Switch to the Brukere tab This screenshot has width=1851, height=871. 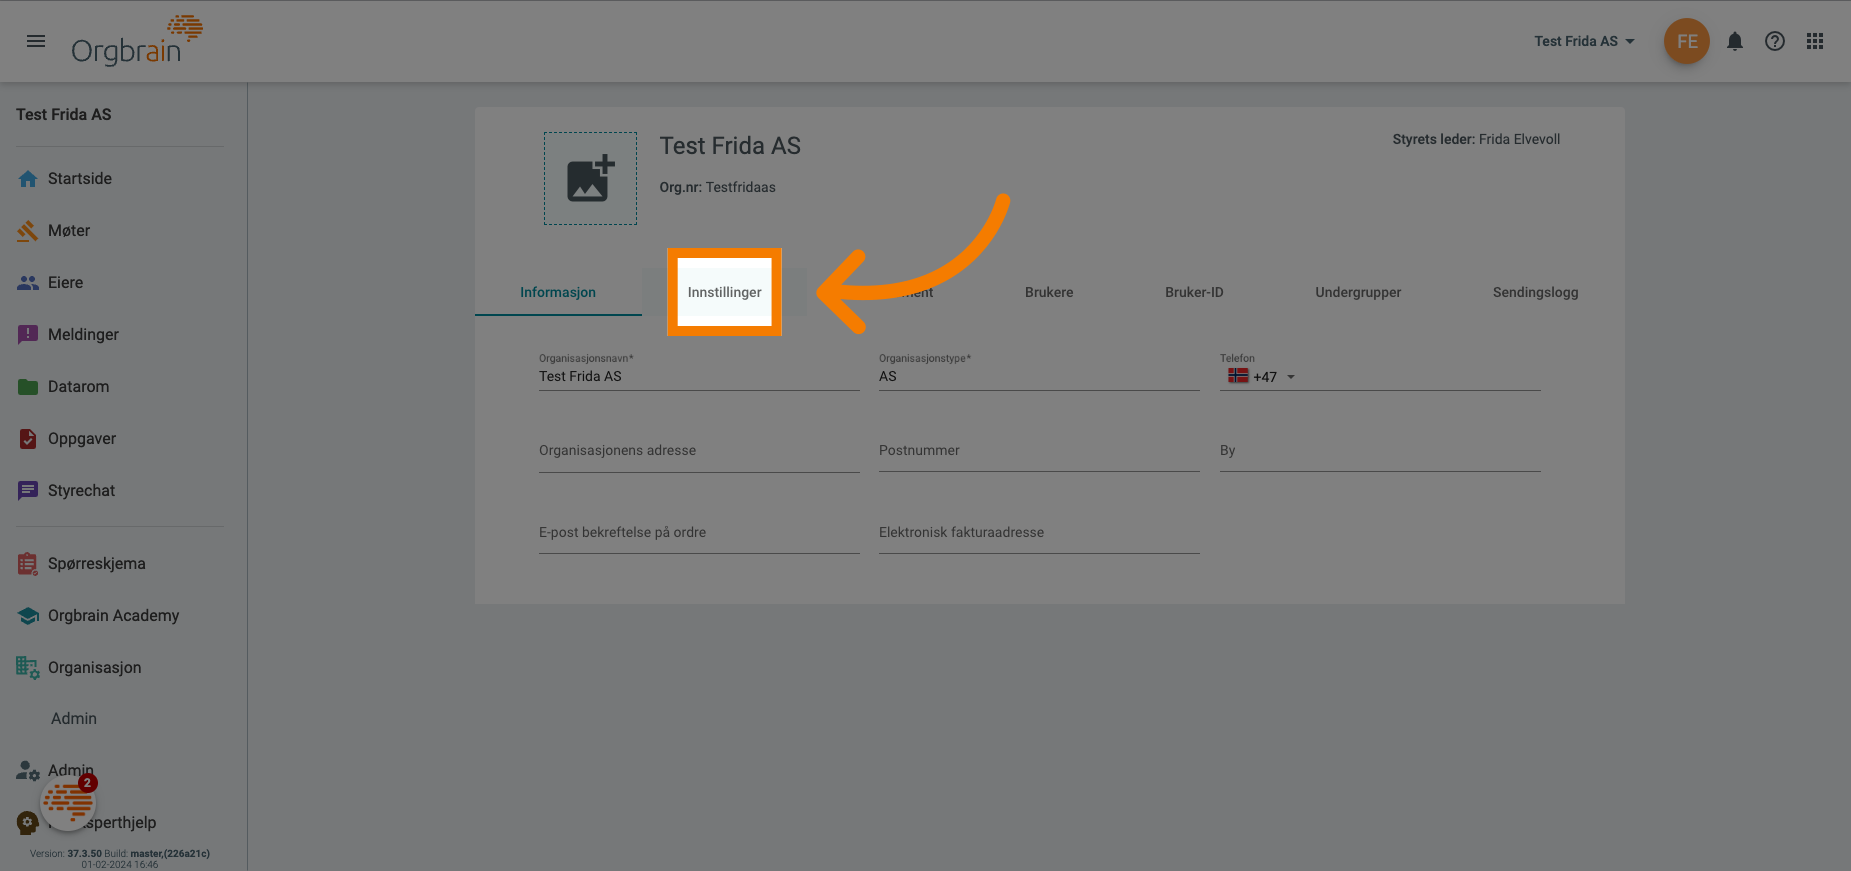coord(1049,292)
